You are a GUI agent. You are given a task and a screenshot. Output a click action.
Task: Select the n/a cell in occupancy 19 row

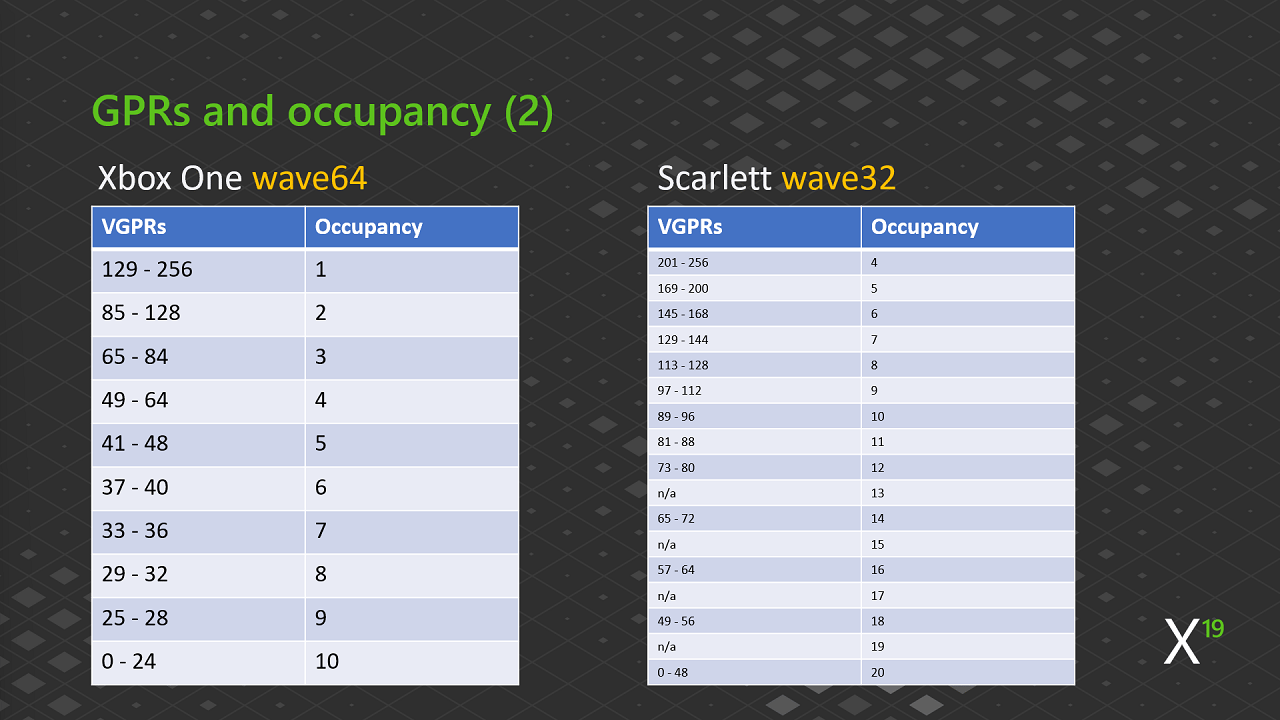pyautogui.click(x=754, y=647)
